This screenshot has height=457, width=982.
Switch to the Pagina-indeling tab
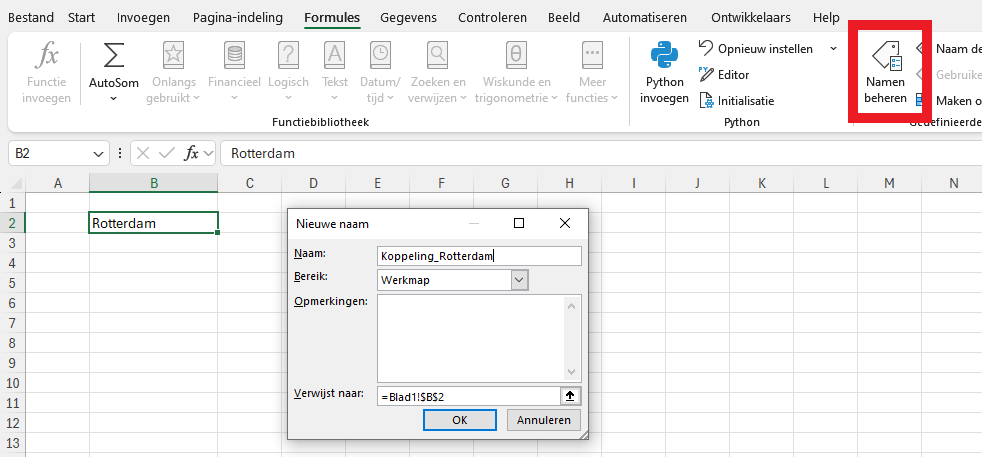238,18
